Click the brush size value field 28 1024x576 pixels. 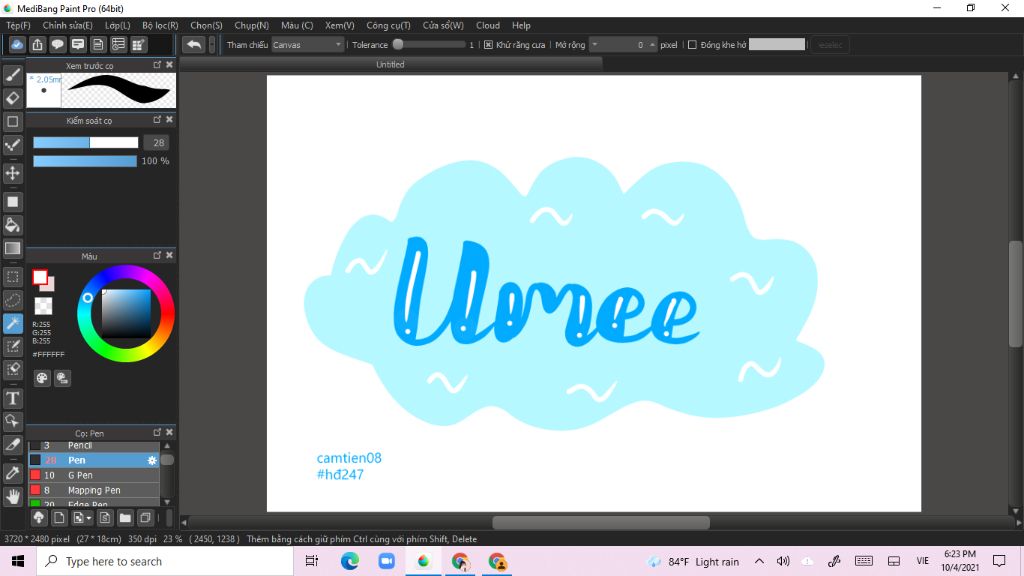tap(156, 142)
